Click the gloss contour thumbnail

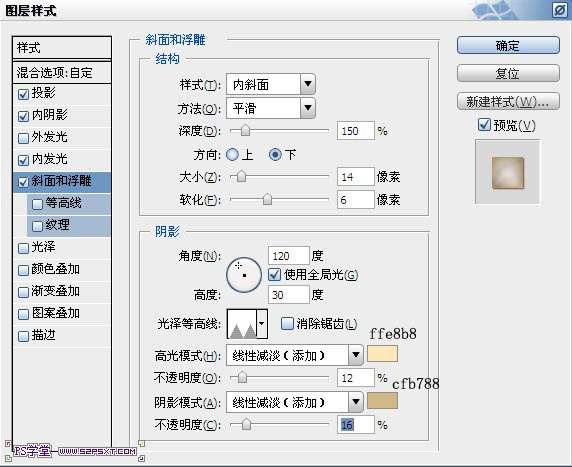[x=242, y=324]
